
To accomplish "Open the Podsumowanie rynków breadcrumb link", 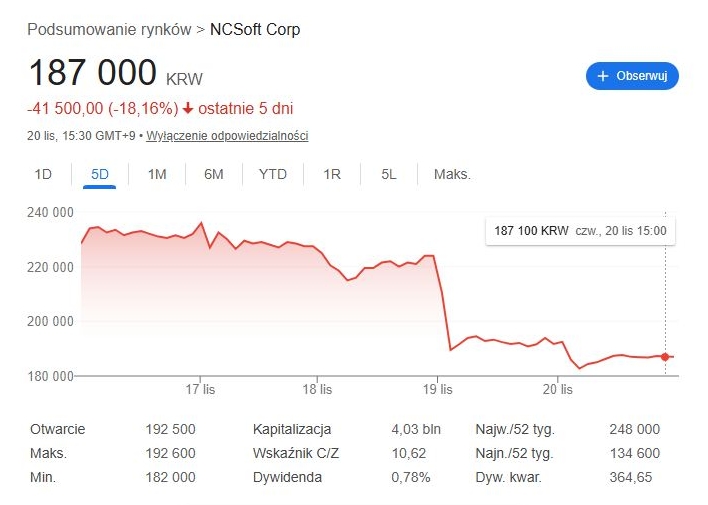I will (109, 29).
